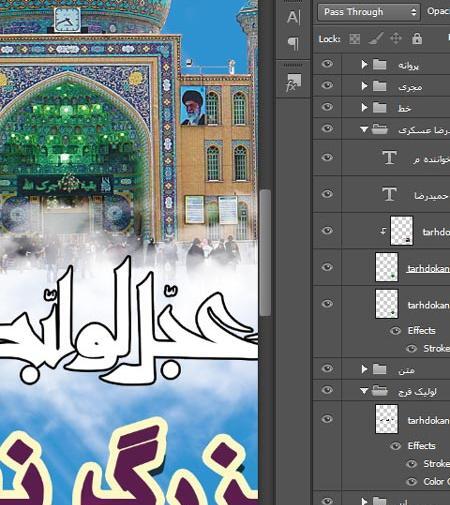
Task: Click the lock all padlock icon
Action: [417, 39]
